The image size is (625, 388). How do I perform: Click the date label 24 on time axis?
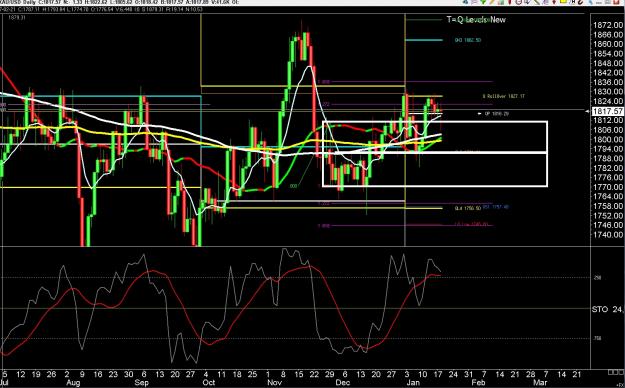pos(453,375)
